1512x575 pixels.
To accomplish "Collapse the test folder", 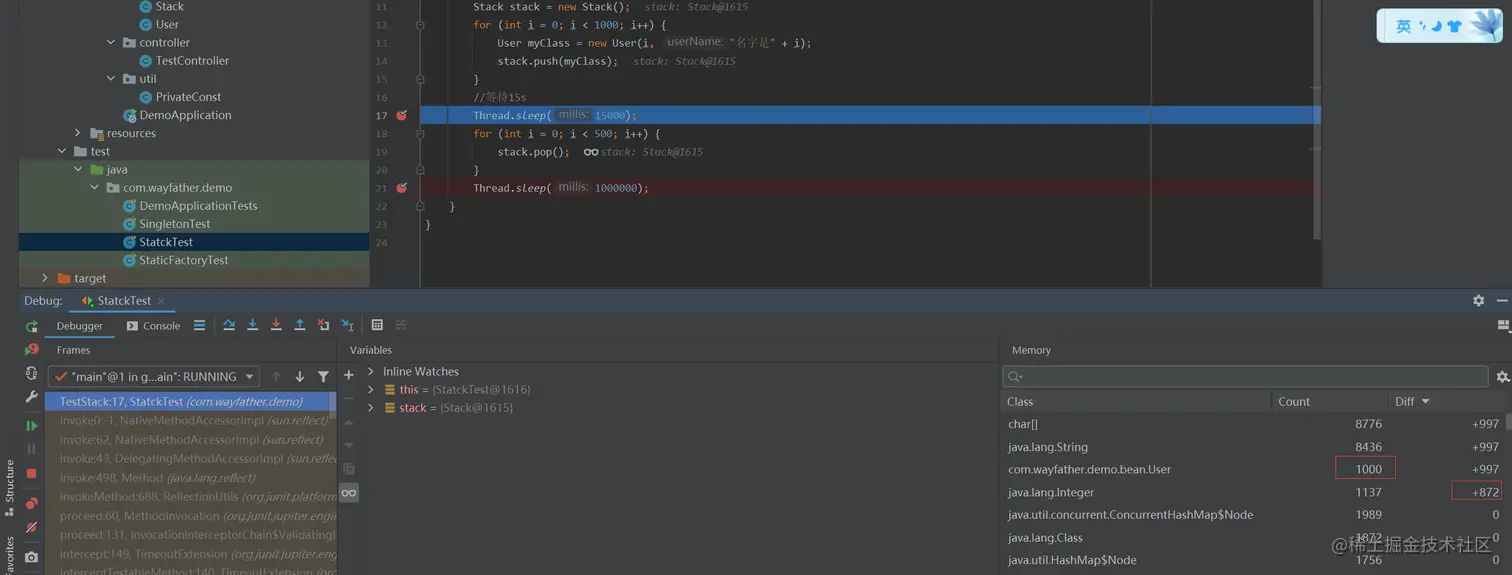I will click(62, 151).
